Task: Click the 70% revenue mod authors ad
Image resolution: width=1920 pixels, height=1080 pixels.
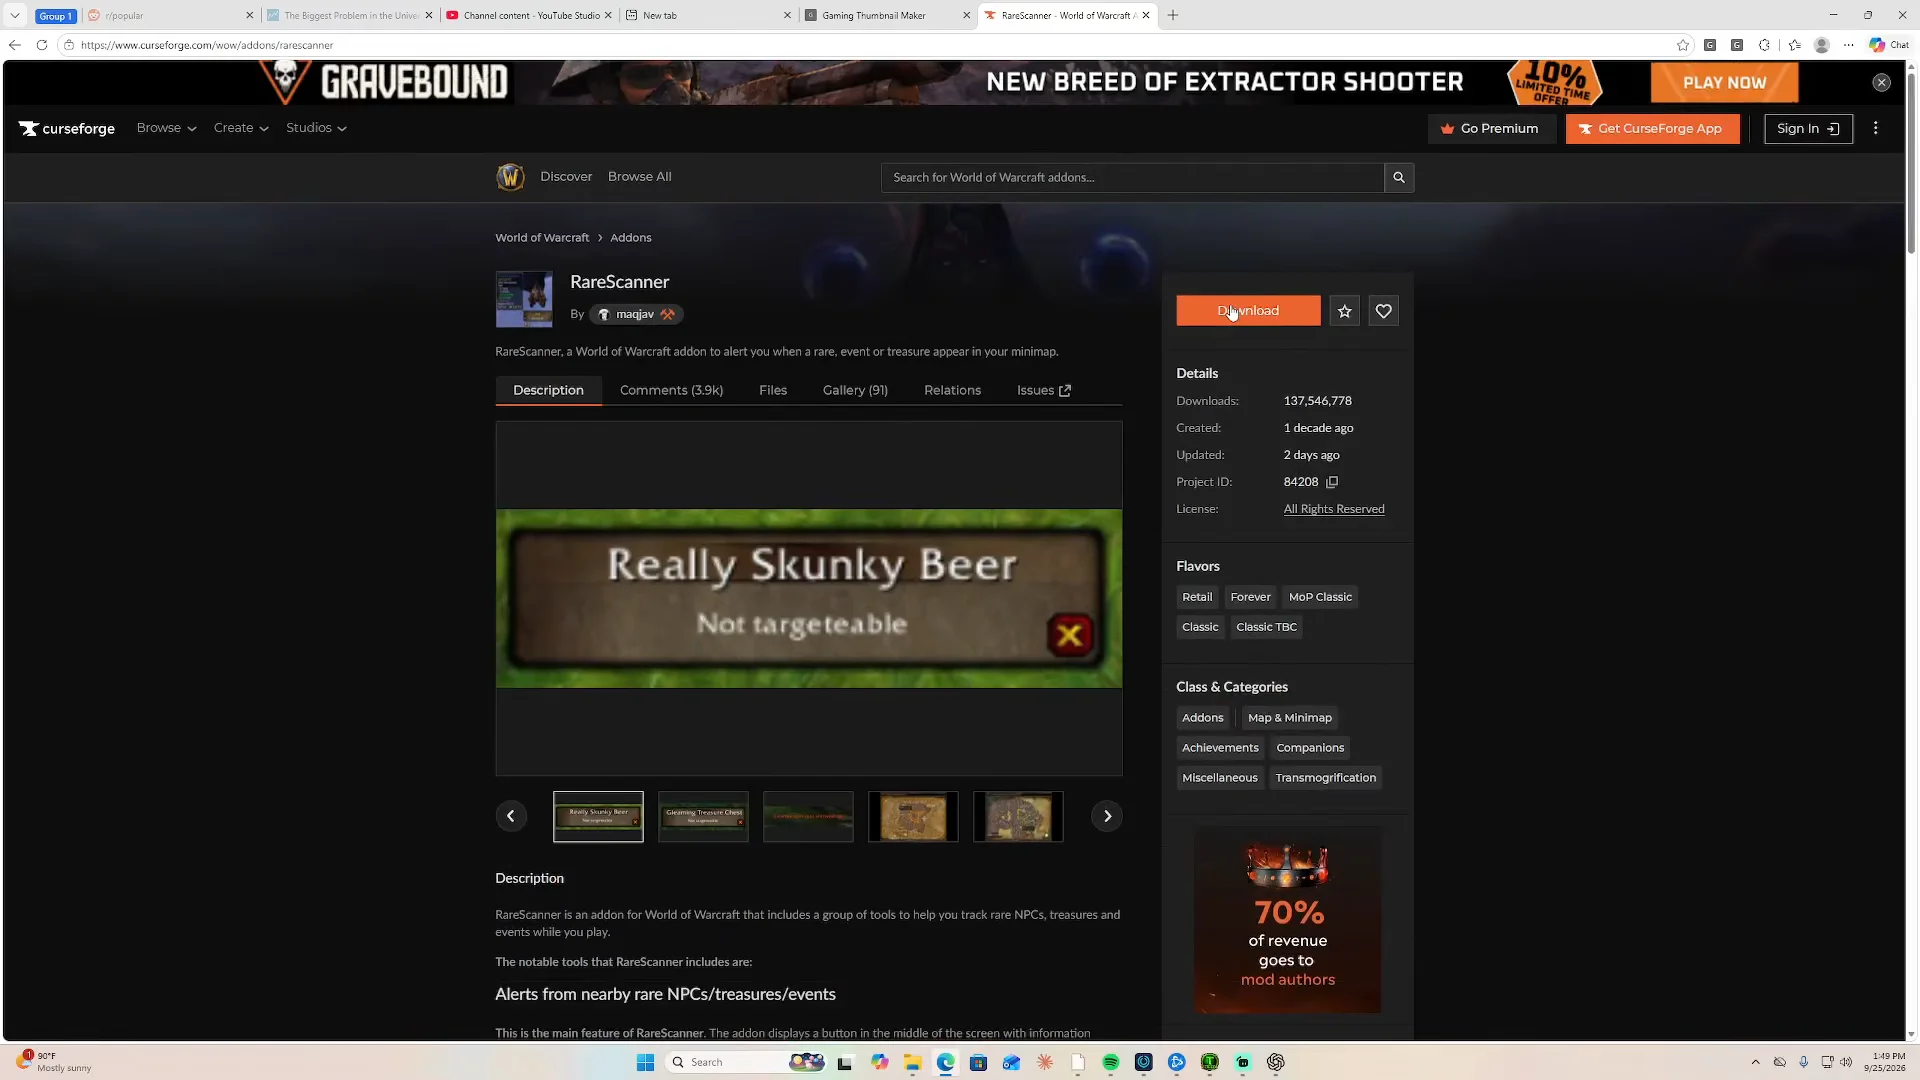Action: pos(1288,921)
